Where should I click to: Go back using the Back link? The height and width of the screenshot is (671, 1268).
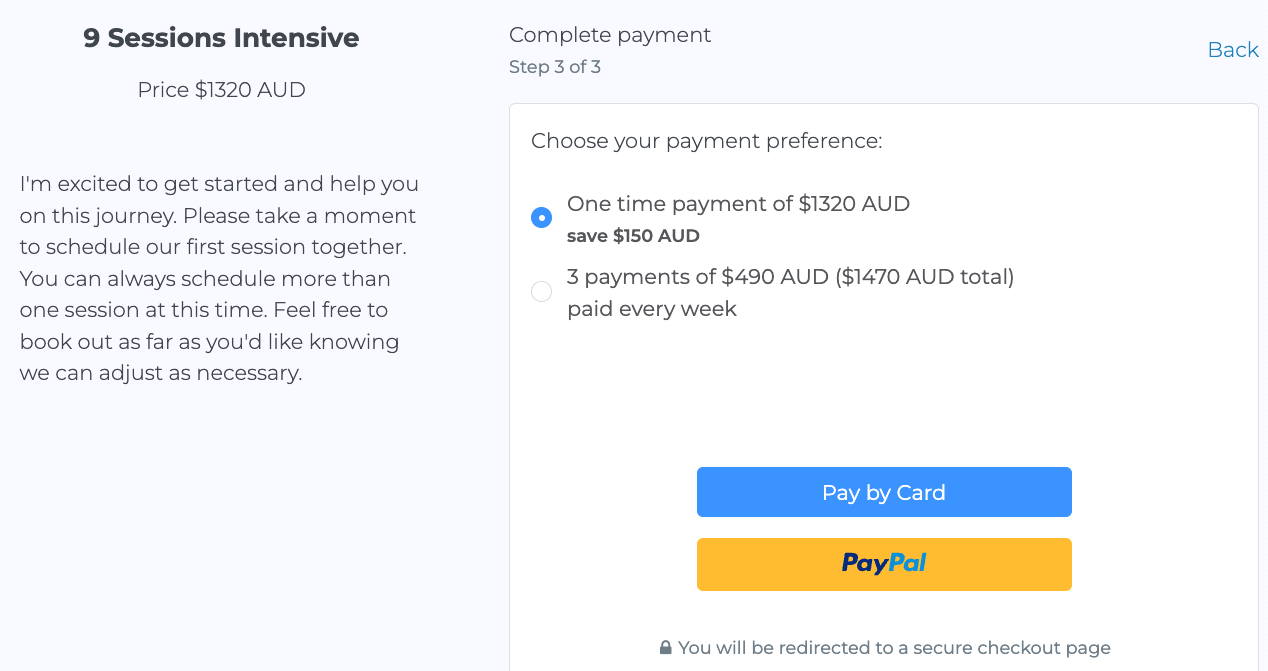1232,50
